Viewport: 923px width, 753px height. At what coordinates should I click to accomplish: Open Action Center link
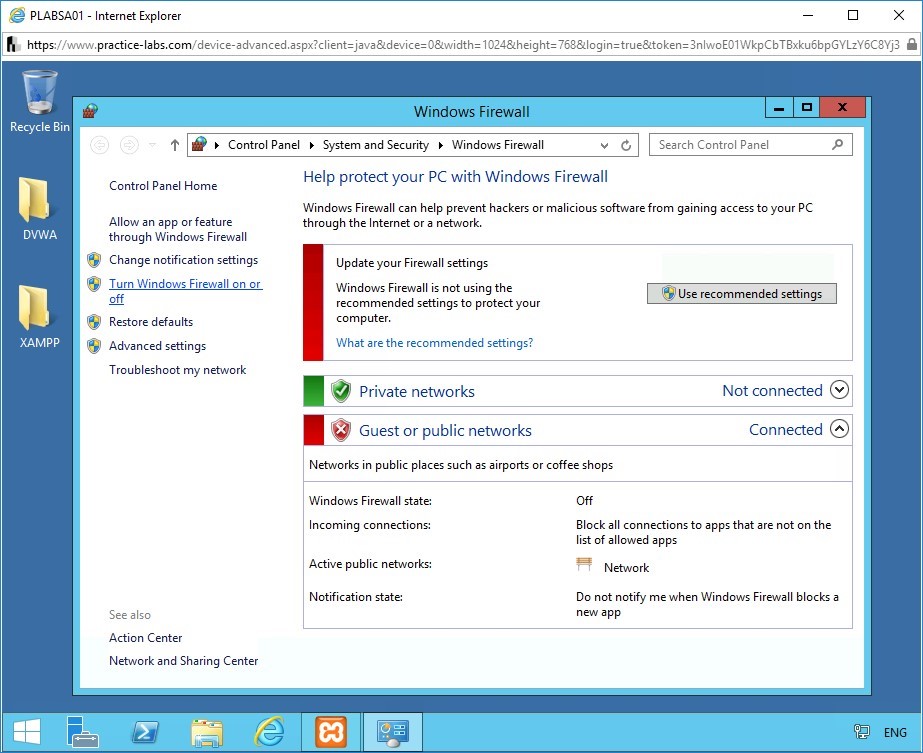point(145,638)
